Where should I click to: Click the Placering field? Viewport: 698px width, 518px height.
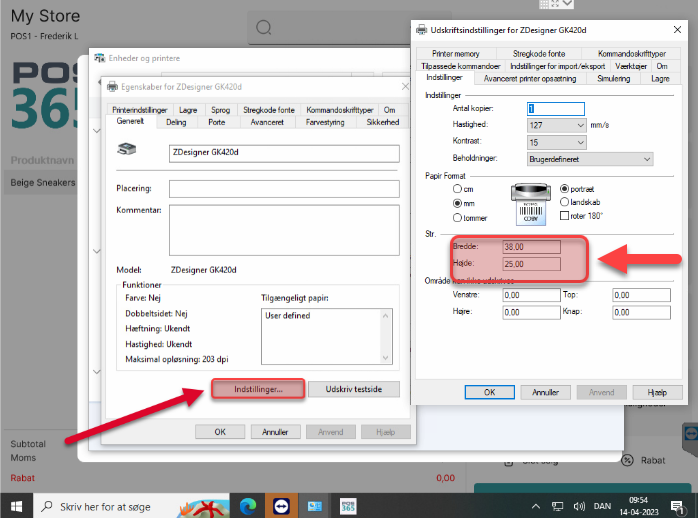click(x=284, y=189)
